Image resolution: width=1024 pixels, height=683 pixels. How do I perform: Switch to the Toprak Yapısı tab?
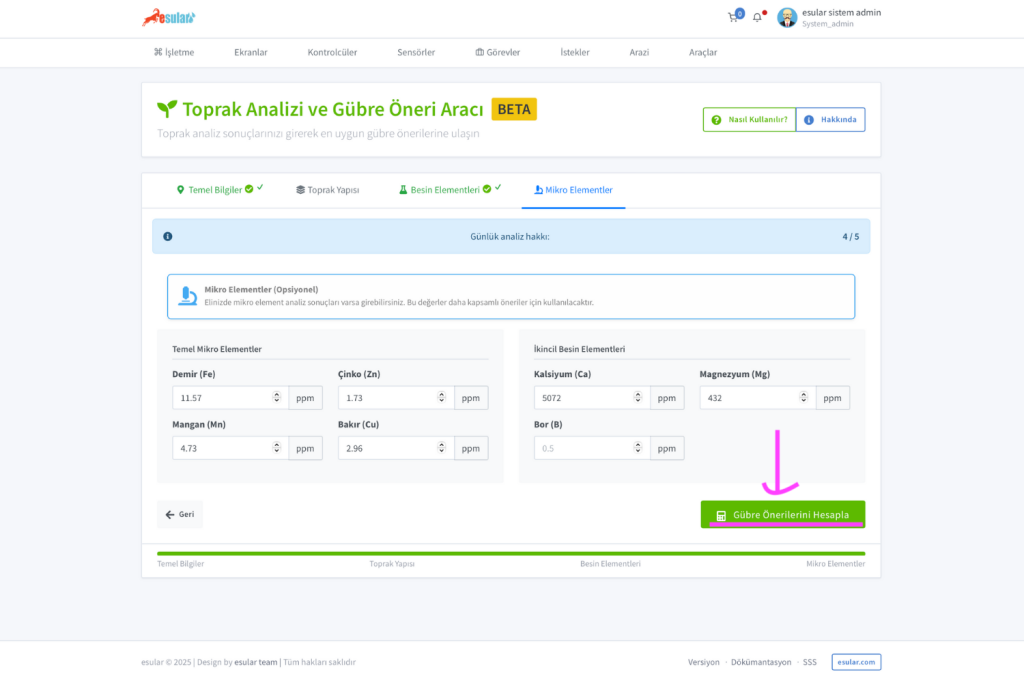327,189
